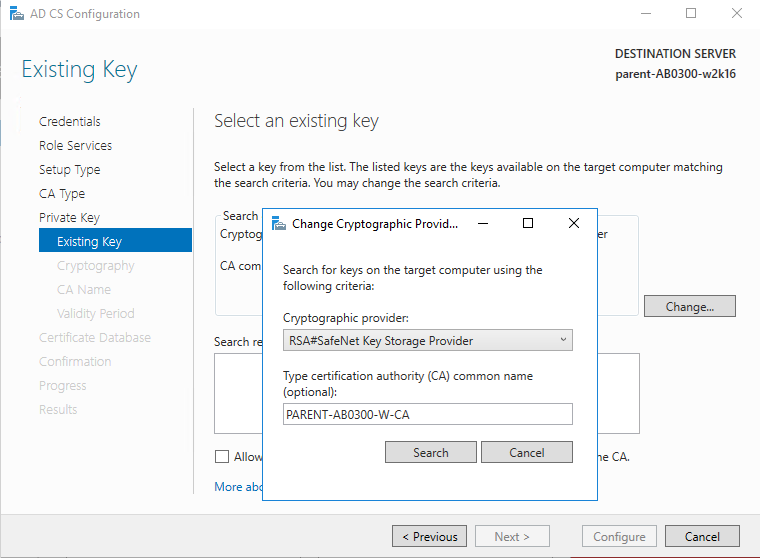Click the parent-AB0300-w2k16 server name
Screen dimensions: 760x558
676,74
